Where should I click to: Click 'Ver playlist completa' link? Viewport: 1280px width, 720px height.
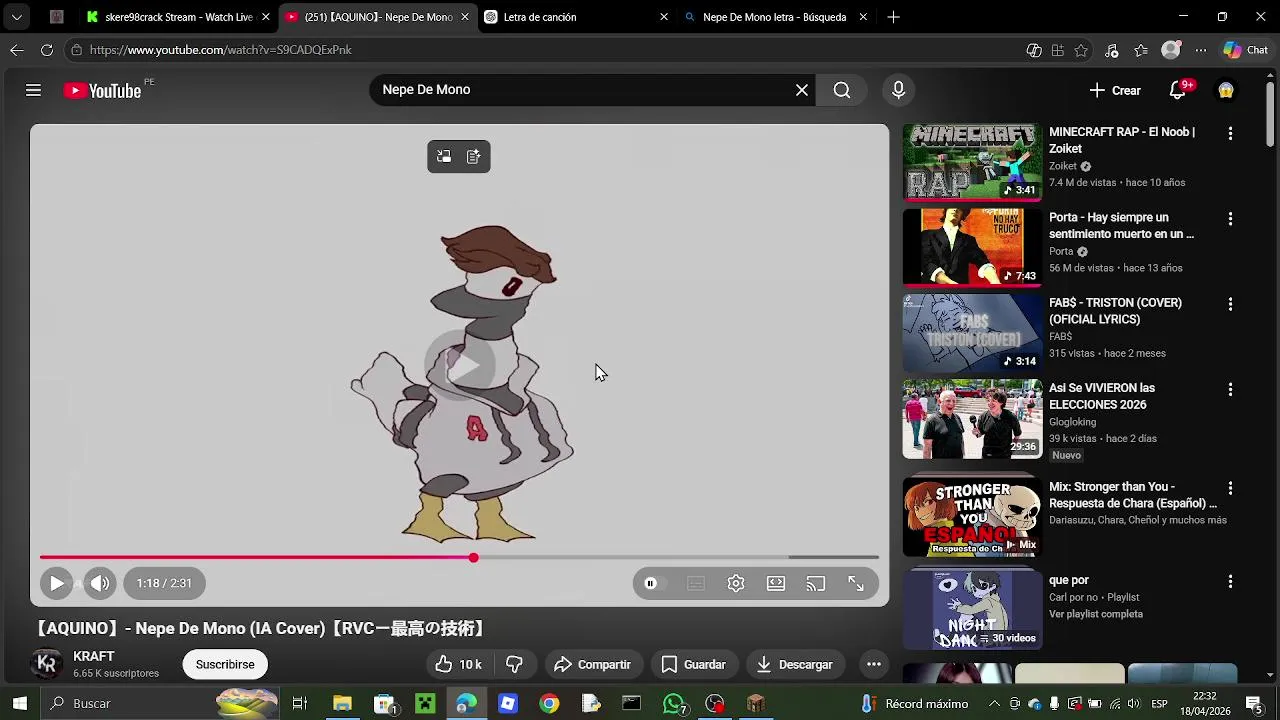point(1096,614)
